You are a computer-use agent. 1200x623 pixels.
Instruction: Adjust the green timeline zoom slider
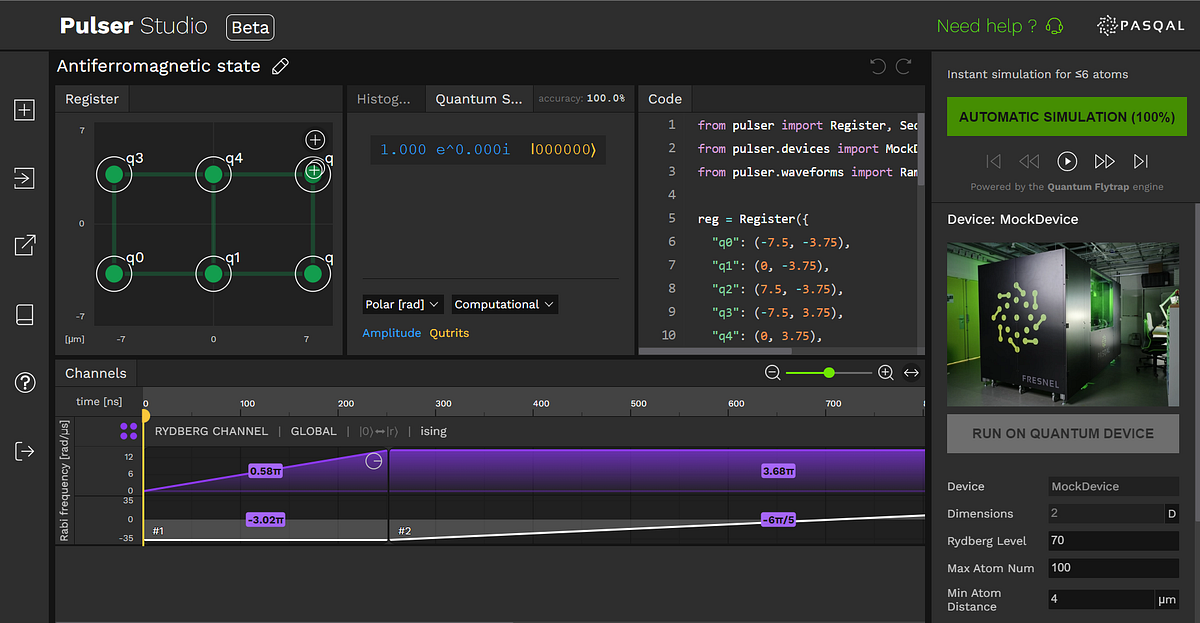tap(828, 372)
